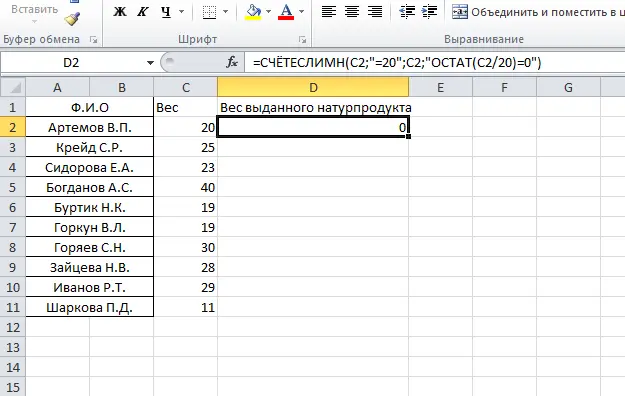This screenshot has width=625, height=396.
Task: Select weight cell with value 40
Action: (x=186, y=187)
